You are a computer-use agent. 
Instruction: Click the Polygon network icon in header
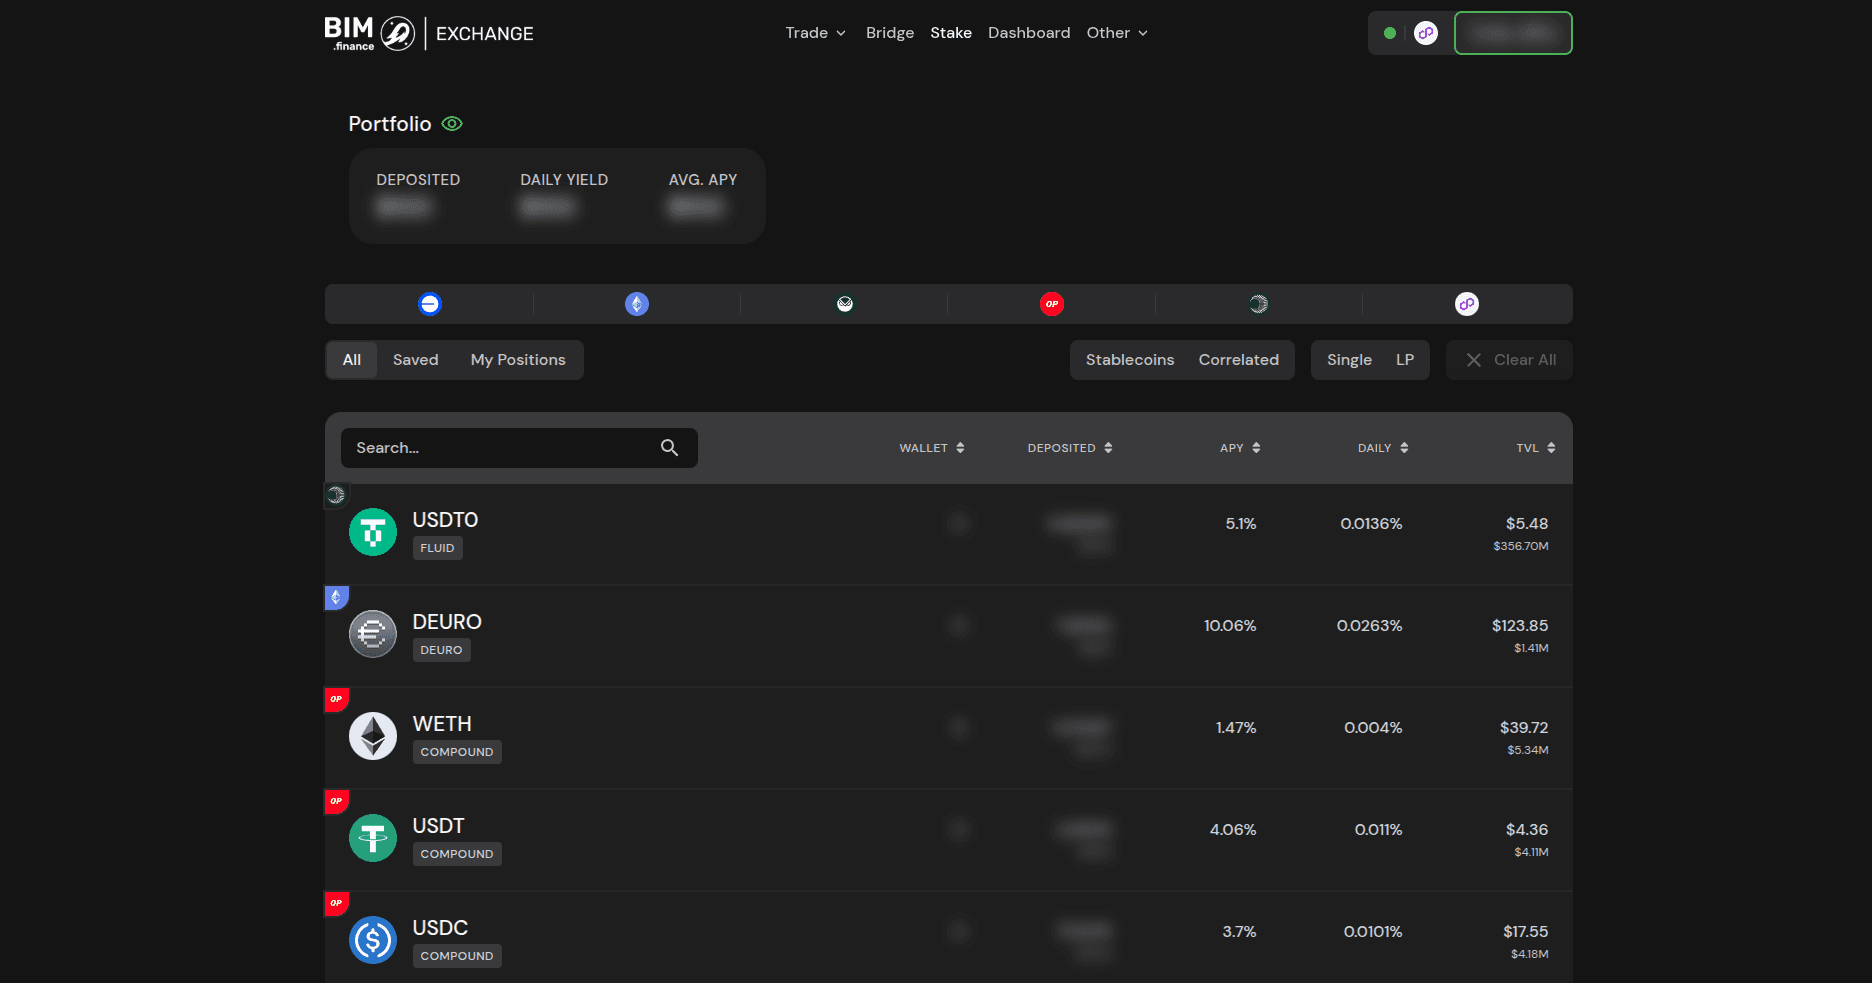pyautogui.click(x=1426, y=33)
